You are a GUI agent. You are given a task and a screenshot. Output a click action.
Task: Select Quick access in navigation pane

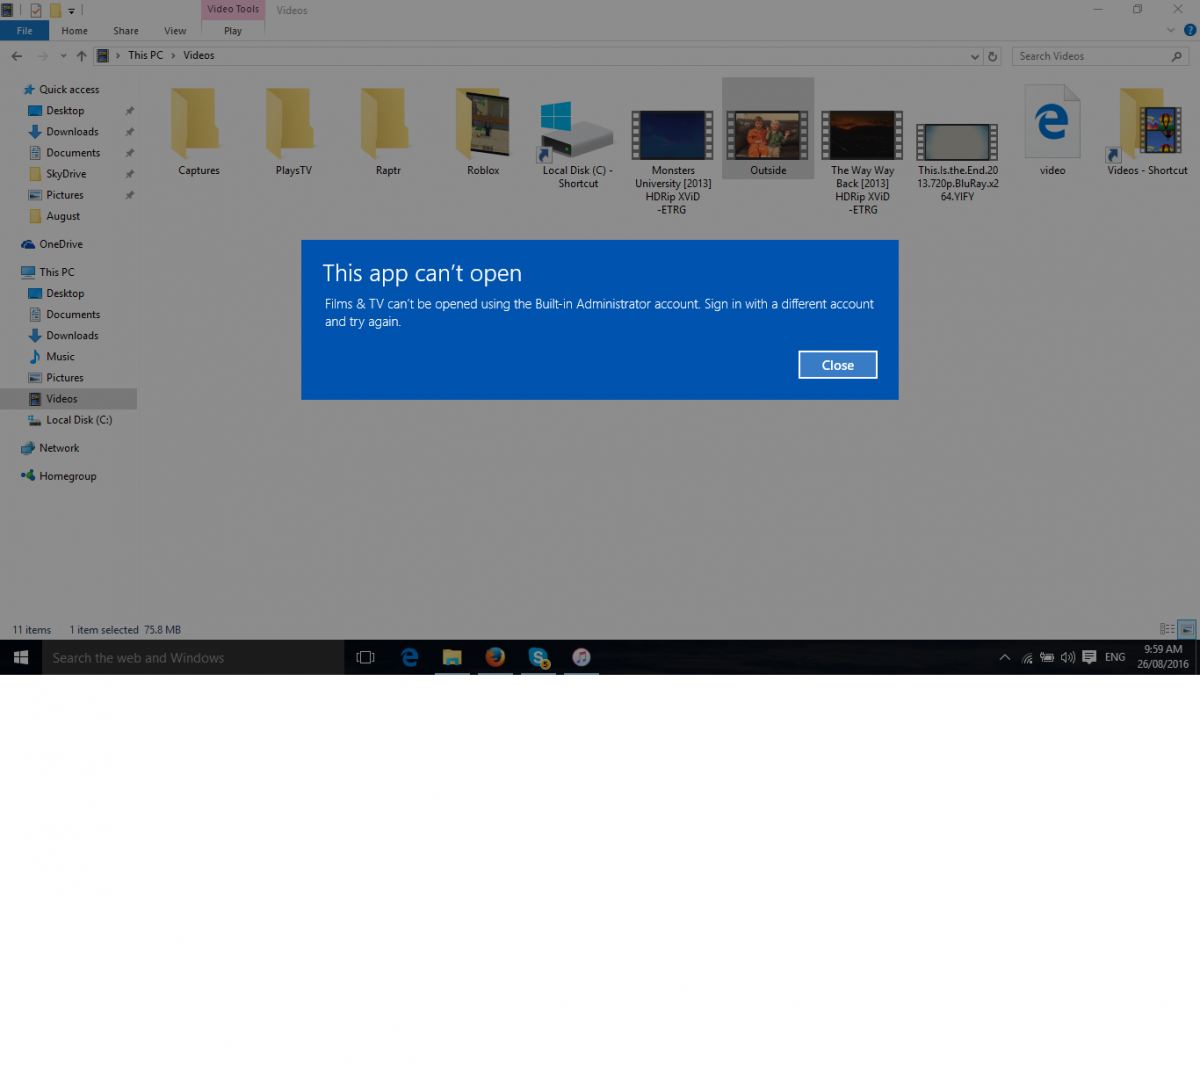click(x=69, y=90)
